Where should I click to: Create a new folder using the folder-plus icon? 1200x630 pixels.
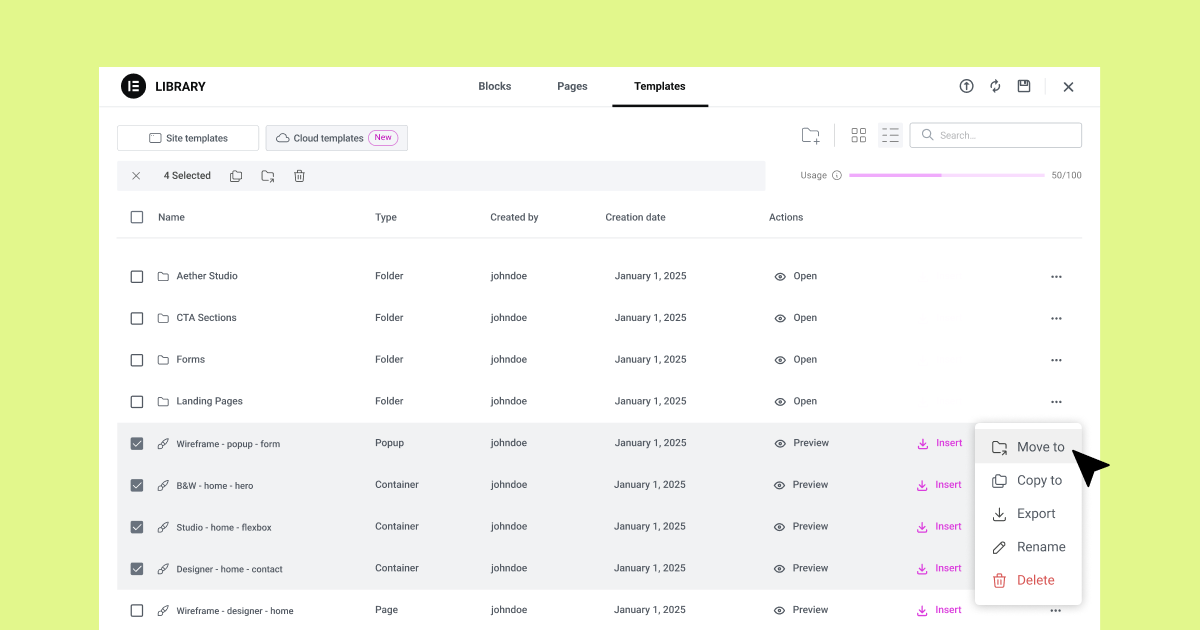(810, 135)
